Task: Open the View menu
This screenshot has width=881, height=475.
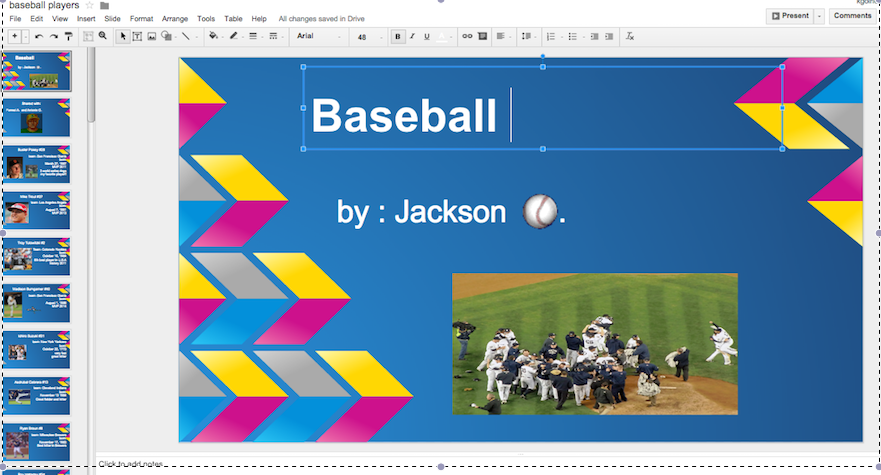Action: tap(60, 19)
